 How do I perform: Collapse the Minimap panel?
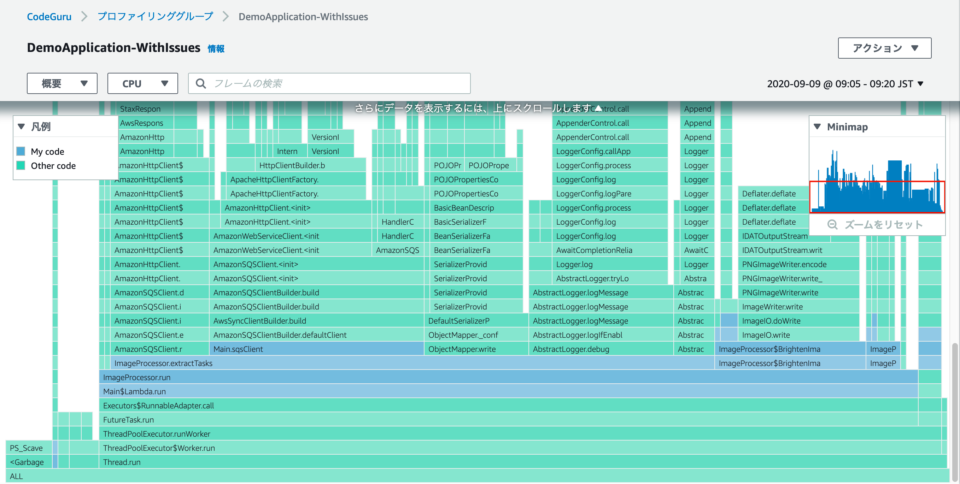click(x=817, y=127)
